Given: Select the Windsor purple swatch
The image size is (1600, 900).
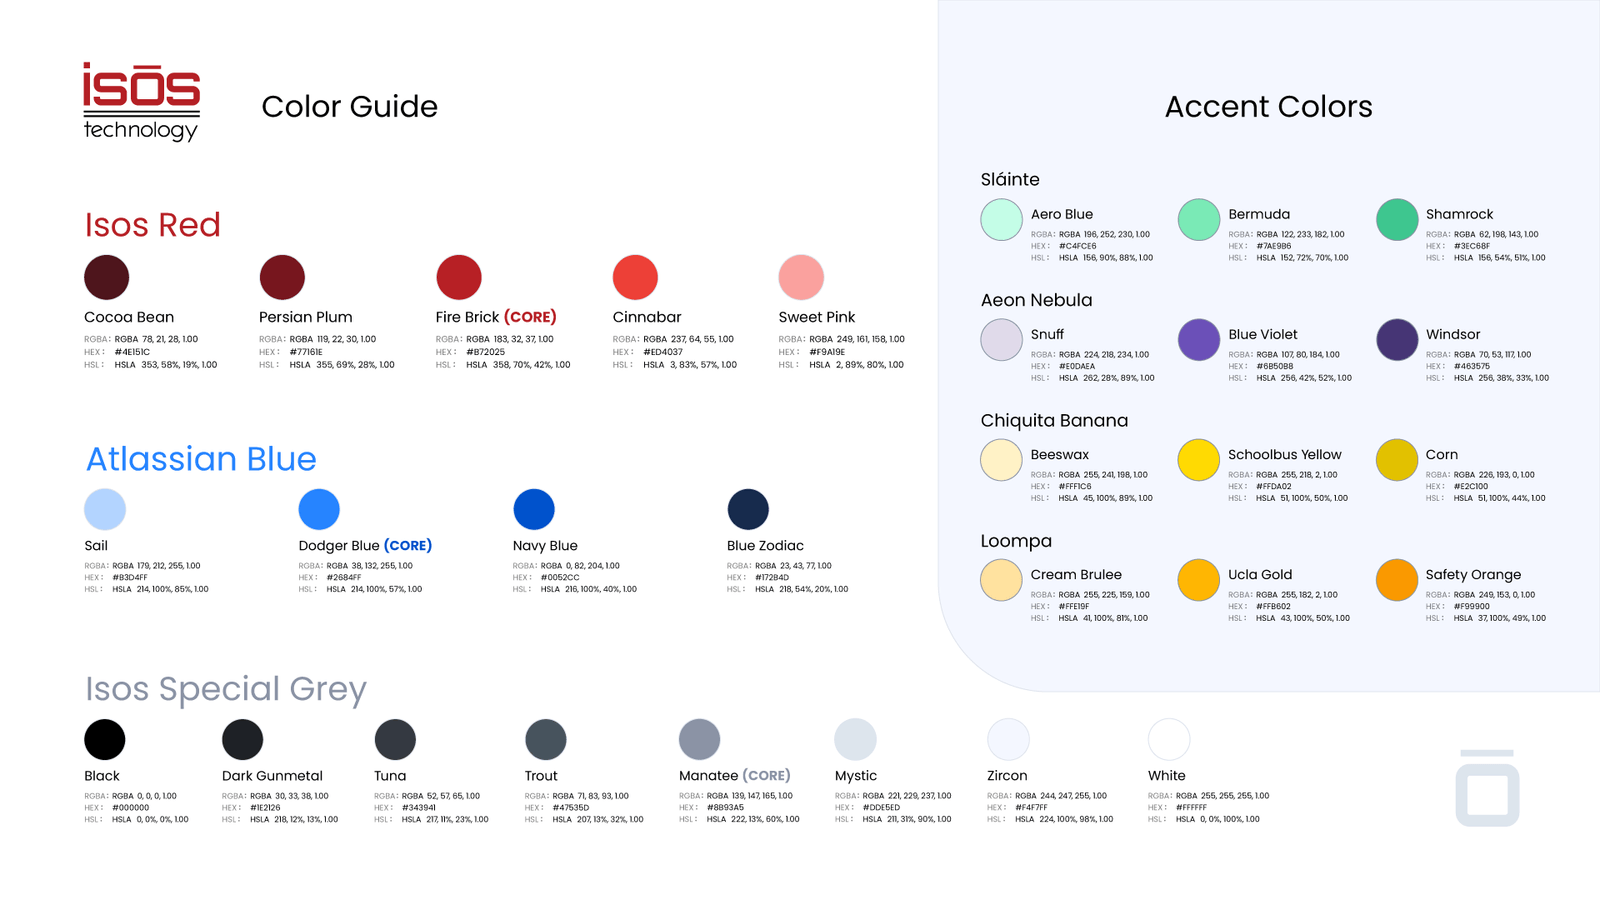Looking at the screenshot, I should pos(1397,340).
